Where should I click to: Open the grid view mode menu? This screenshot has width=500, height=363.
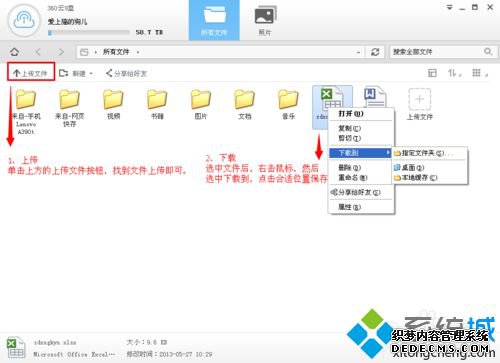coord(480,73)
